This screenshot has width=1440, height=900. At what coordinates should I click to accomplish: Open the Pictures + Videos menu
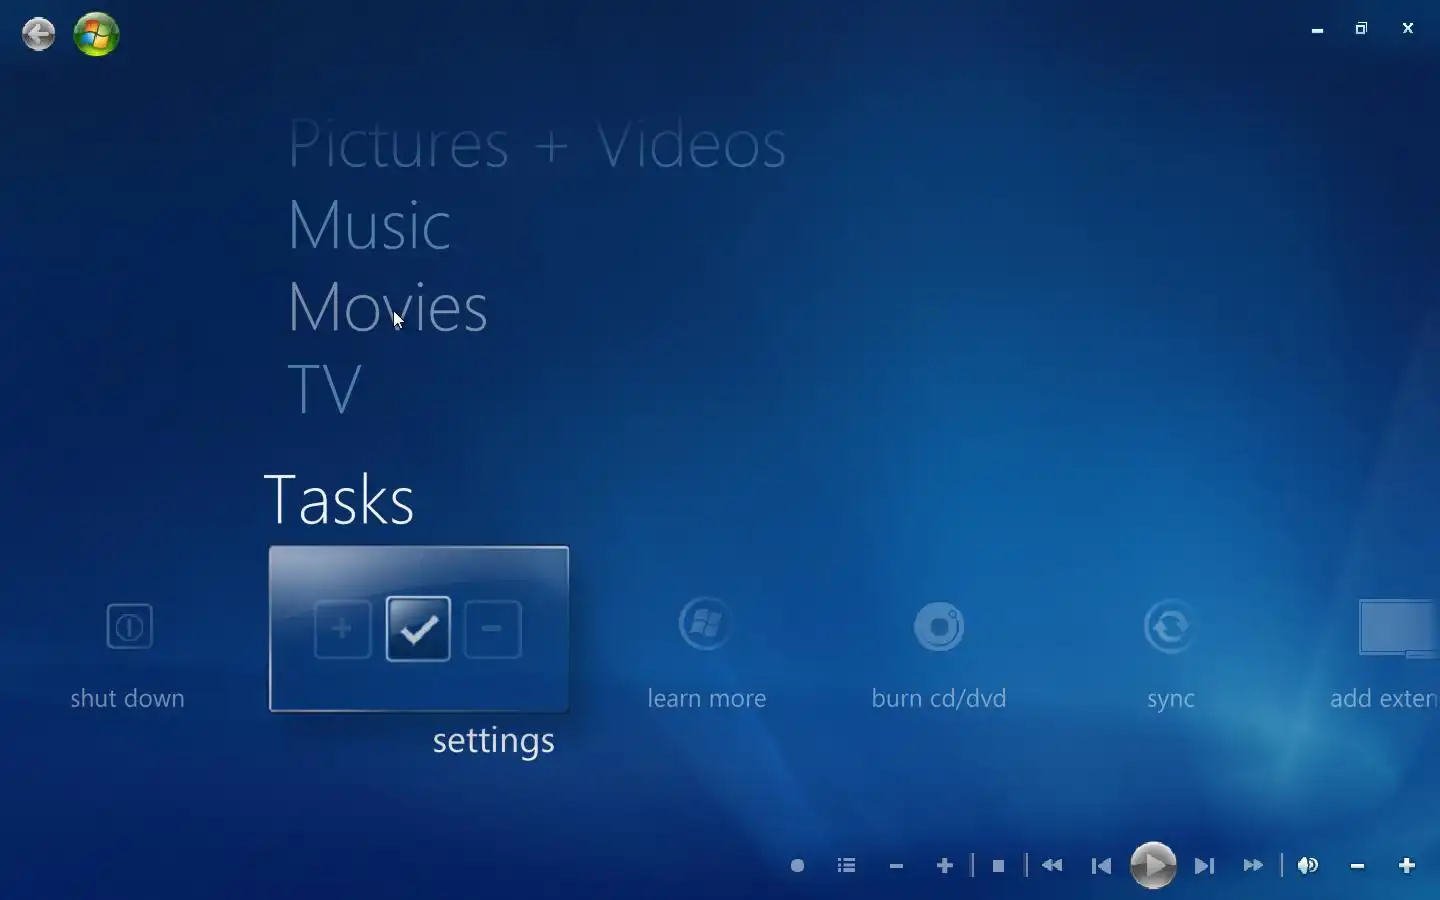tap(537, 145)
